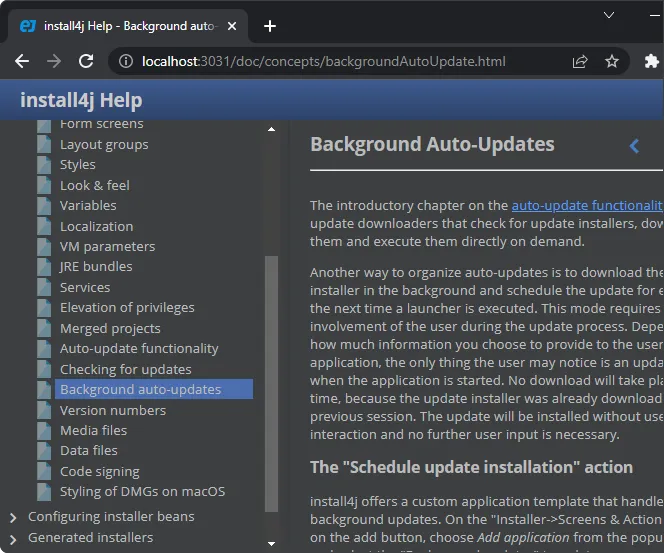Open the tab search chevron in title bar

609,15
